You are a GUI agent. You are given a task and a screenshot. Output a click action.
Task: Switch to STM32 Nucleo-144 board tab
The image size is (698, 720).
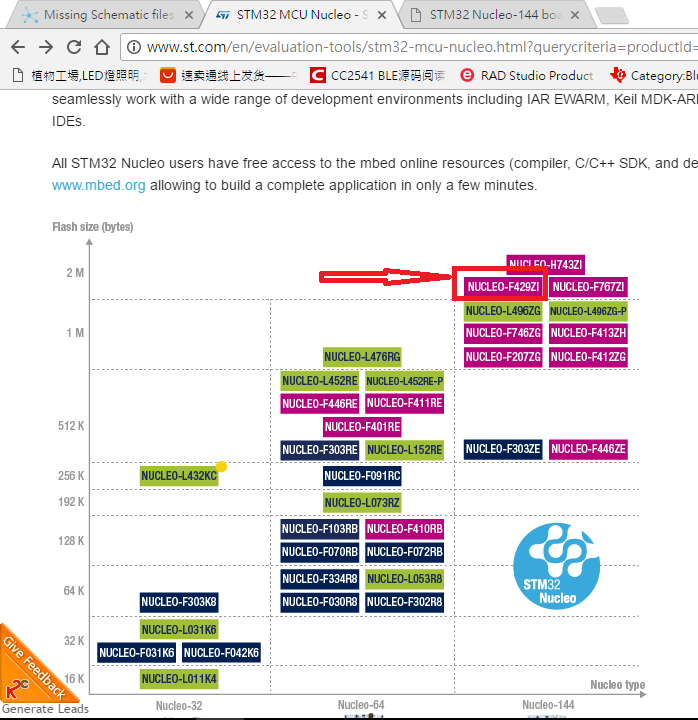[x=495, y=15]
